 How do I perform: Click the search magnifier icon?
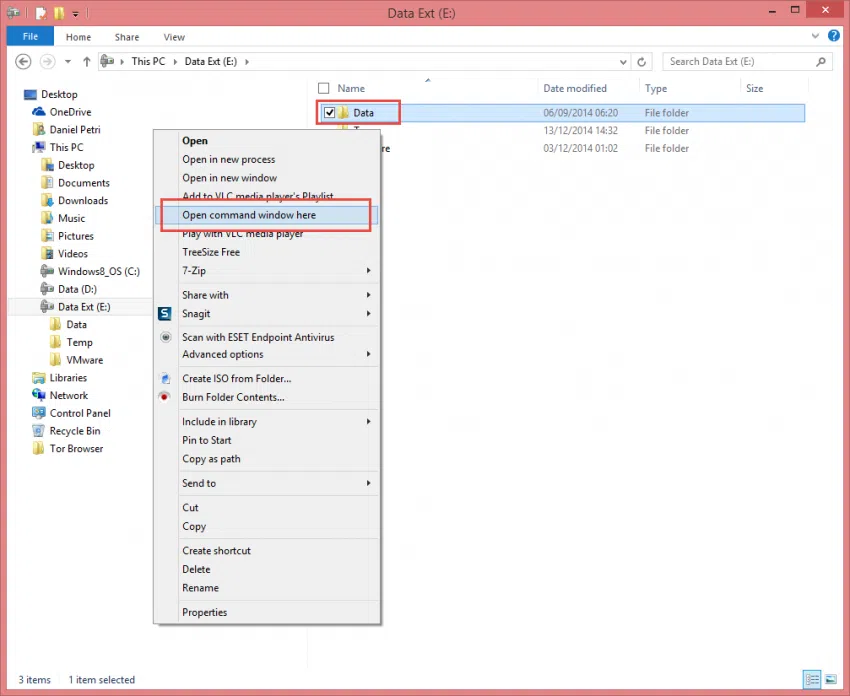pyautogui.click(x=821, y=62)
